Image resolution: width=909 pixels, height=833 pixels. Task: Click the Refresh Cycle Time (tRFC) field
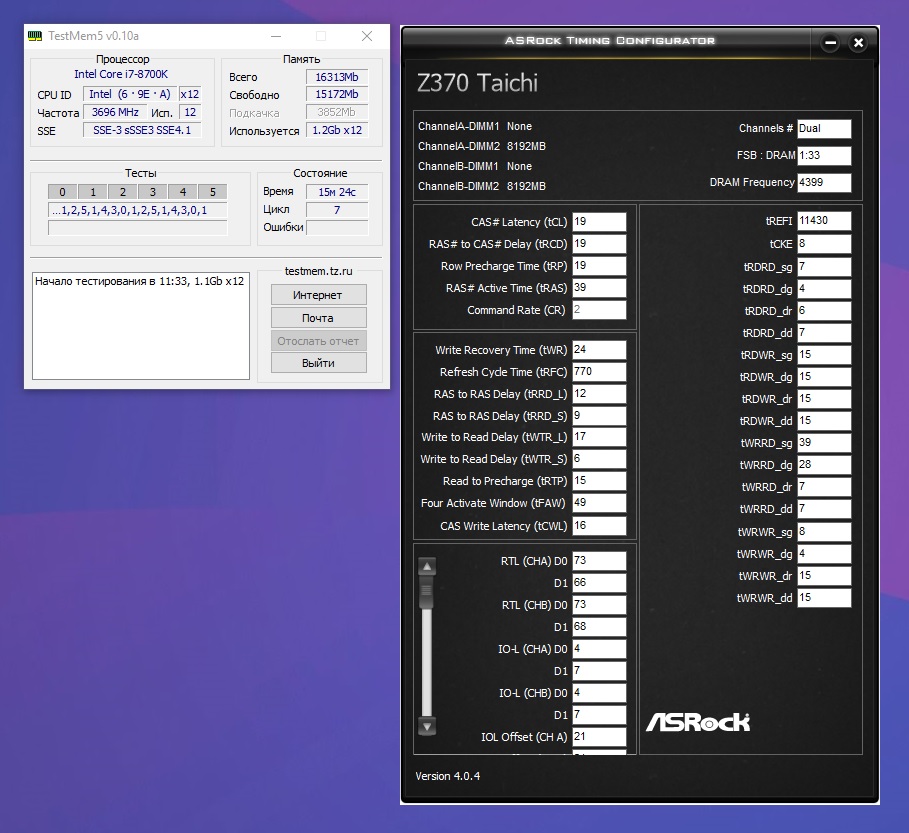[x=599, y=372]
